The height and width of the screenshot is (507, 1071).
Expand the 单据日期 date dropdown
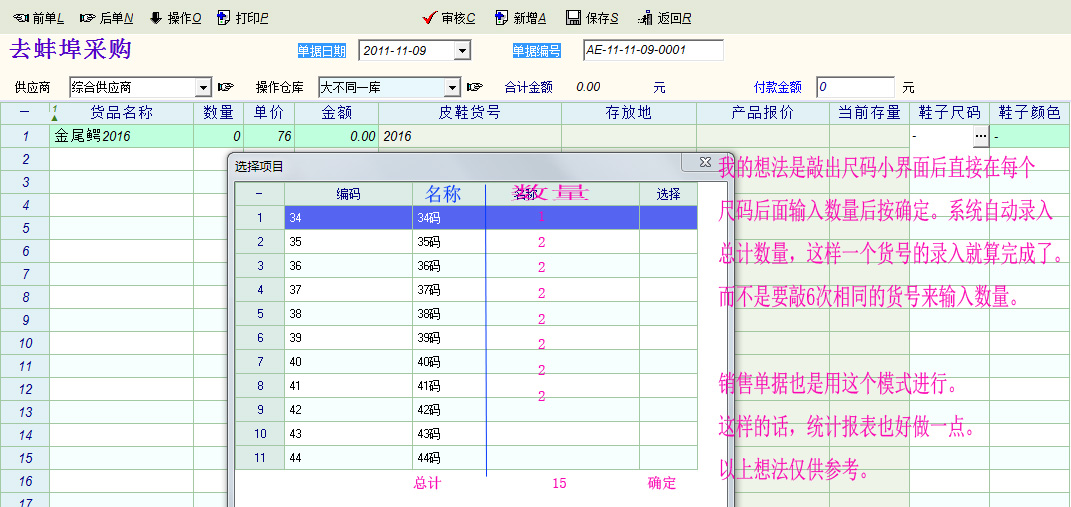coord(461,51)
